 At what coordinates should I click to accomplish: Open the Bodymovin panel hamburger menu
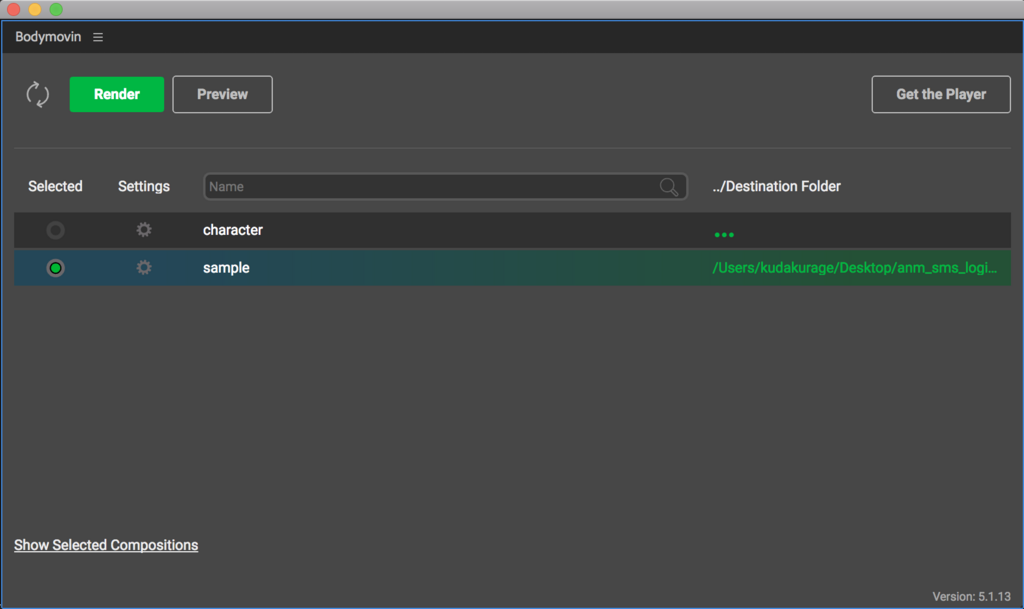pyautogui.click(x=98, y=37)
